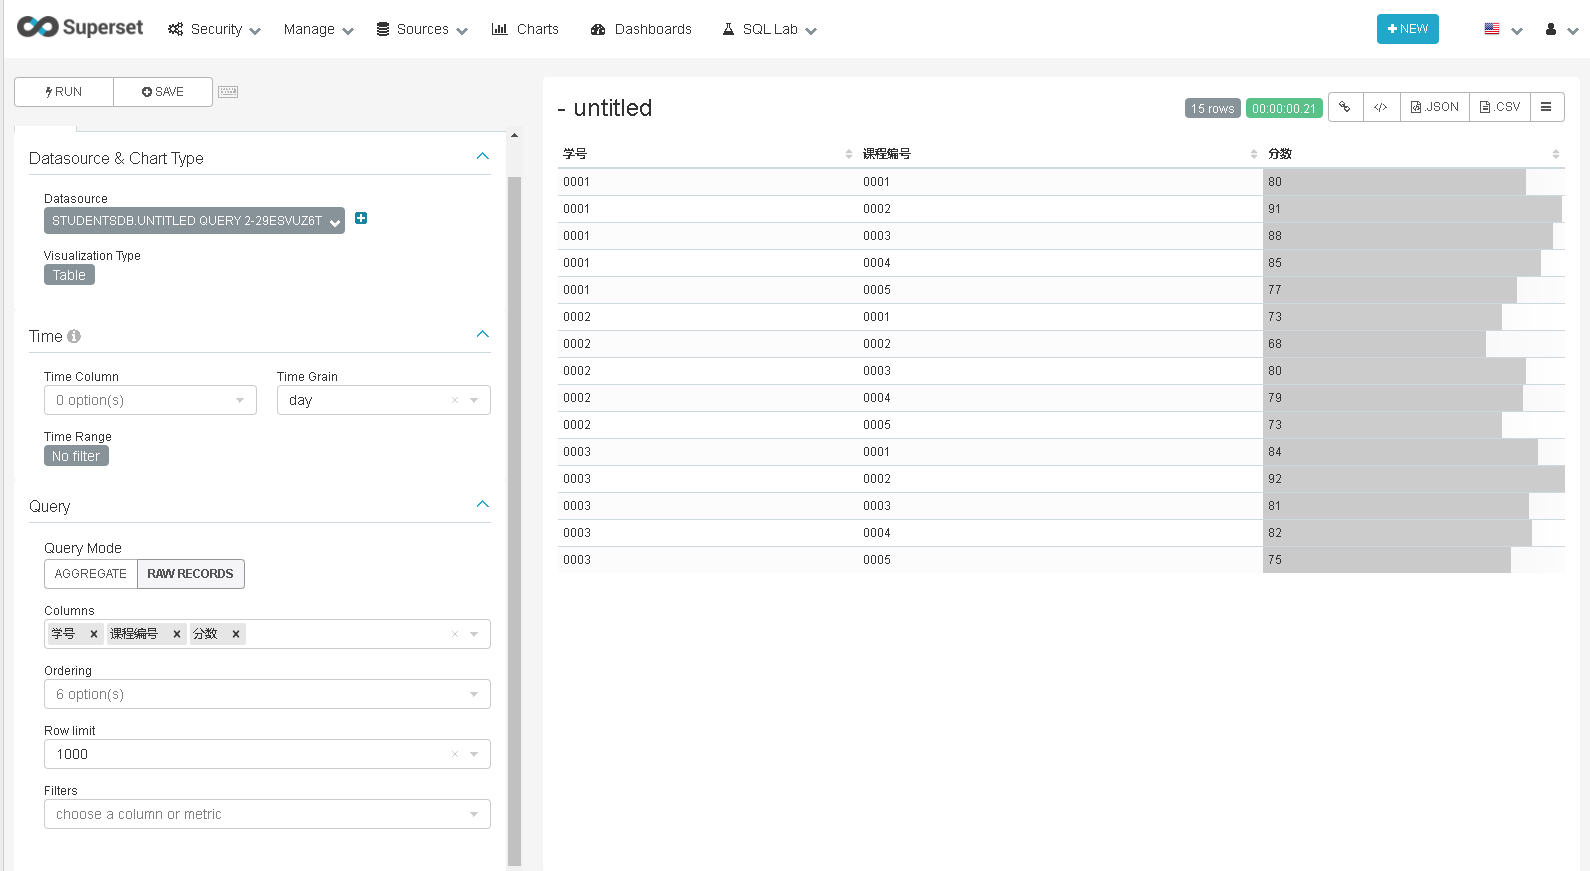
Task: Switch query mode to AGGREGATE
Action: click(91, 574)
